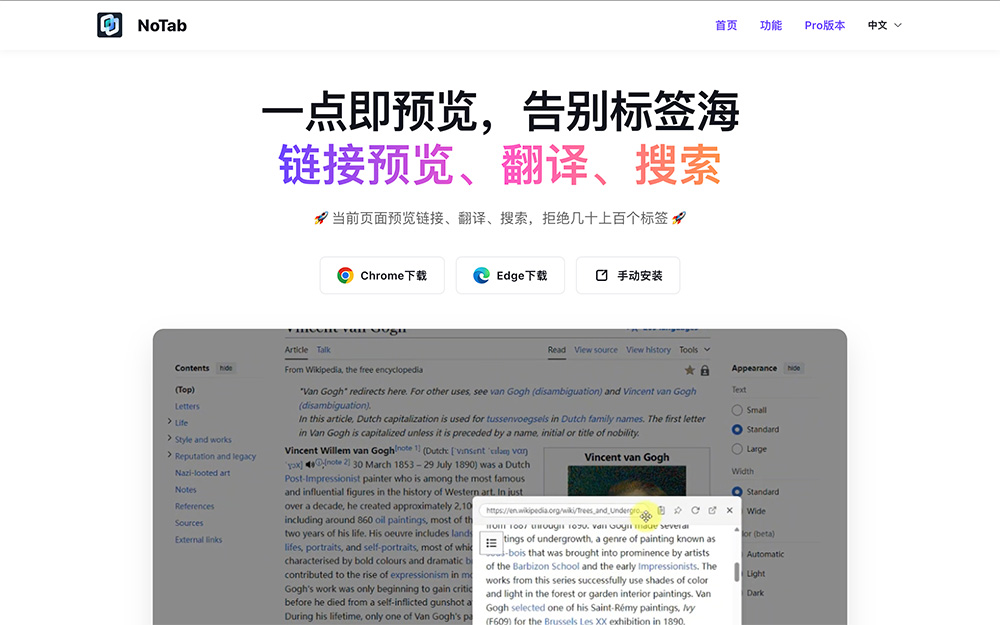This screenshot has width=1000, height=625.
Task: Open the tussenvoegsels link
Action: tap(517, 419)
